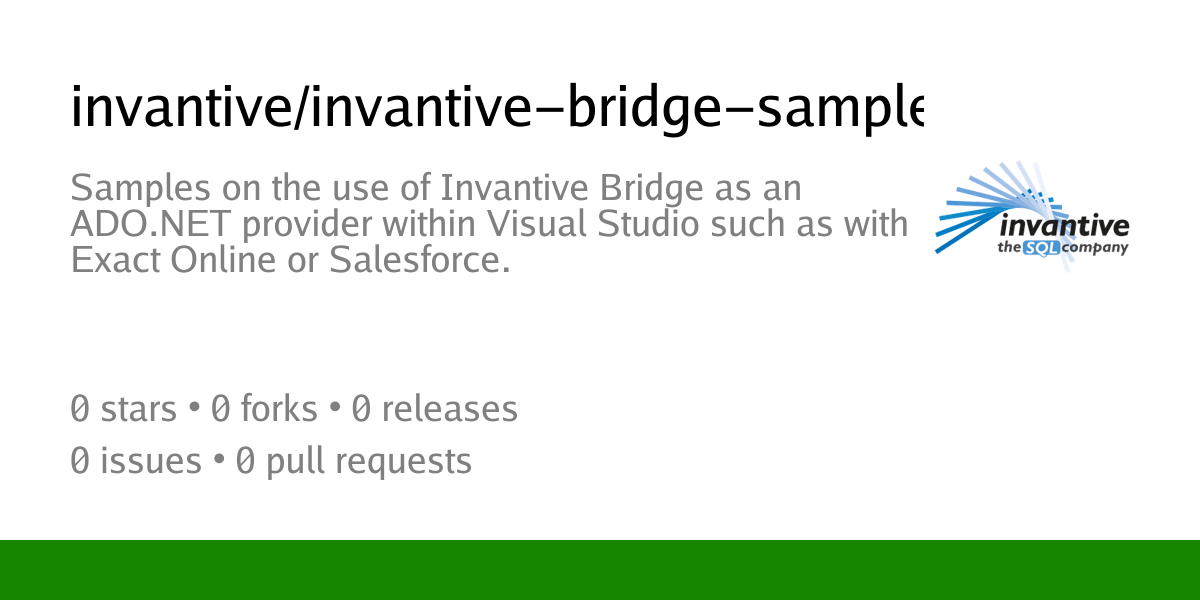
Task: Click the green bar at the bottom
Action: pos(600,570)
